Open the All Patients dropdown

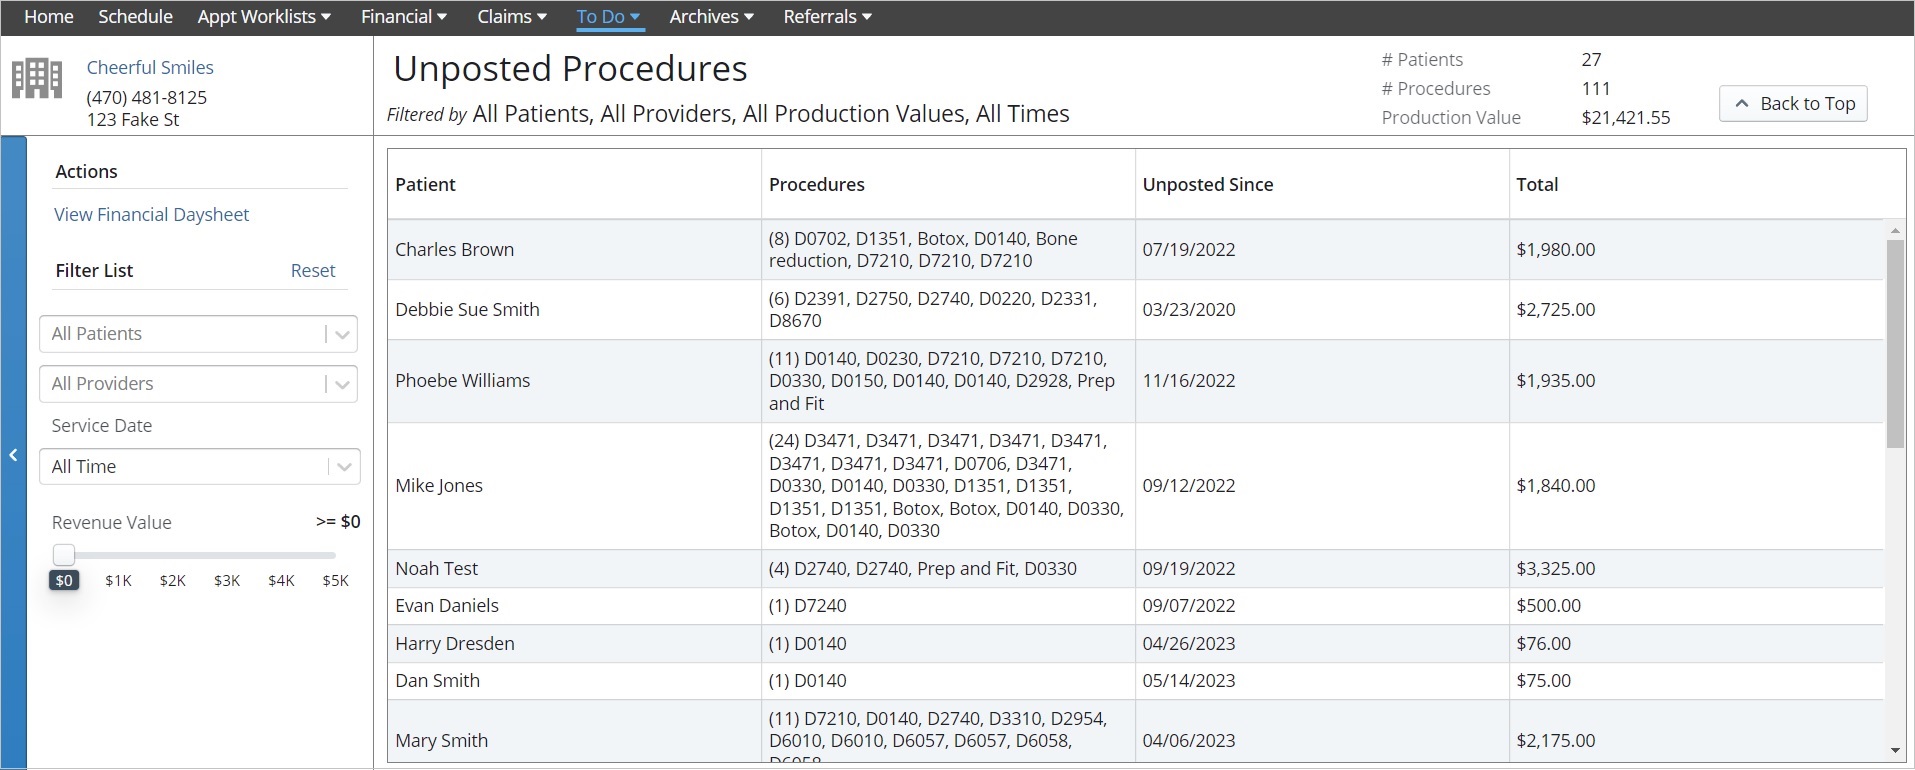pos(199,334)
